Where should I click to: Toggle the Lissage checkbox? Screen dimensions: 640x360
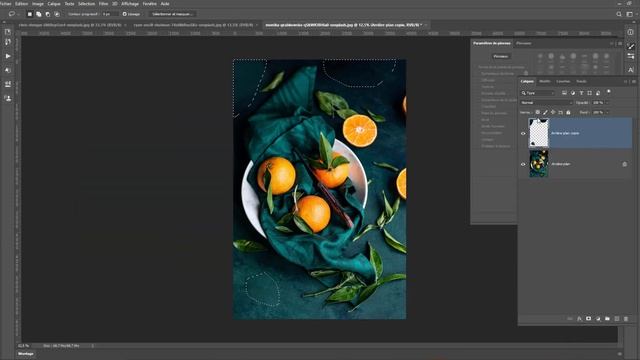[x=124, y=14]
